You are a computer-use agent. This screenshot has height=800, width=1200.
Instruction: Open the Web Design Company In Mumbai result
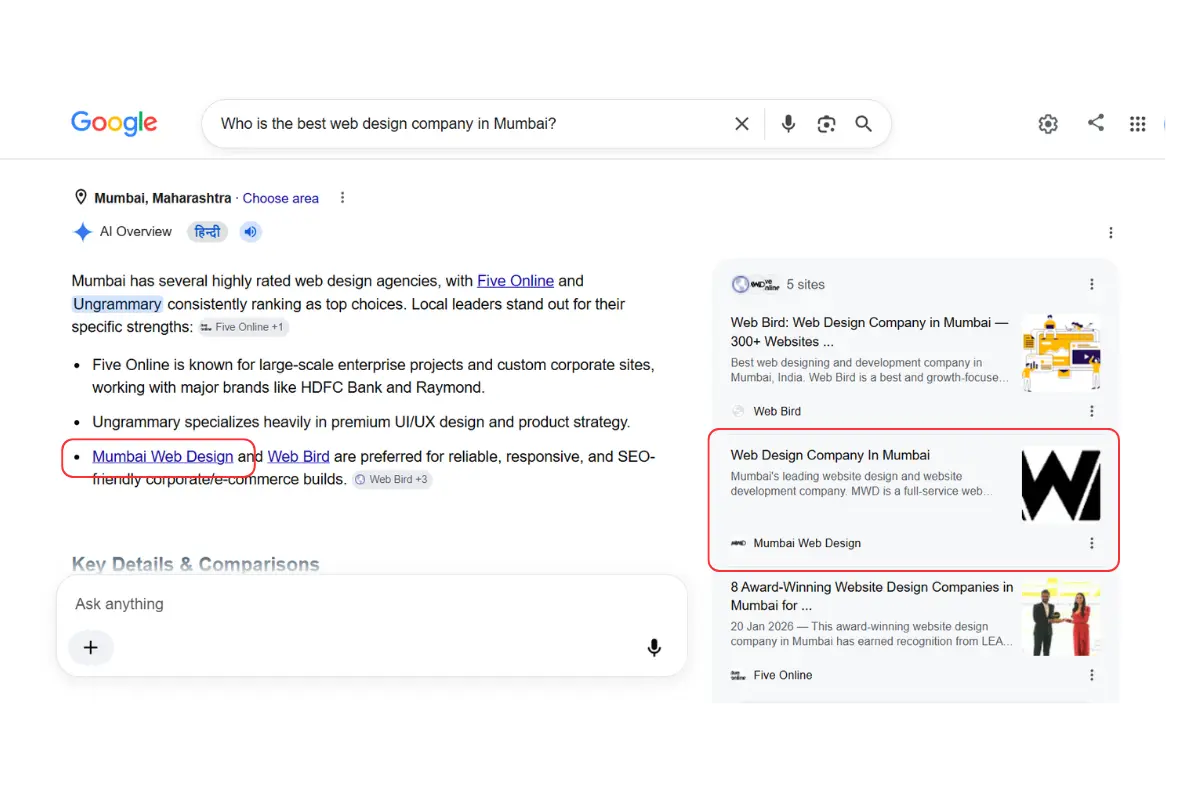[x=830, y=456]
